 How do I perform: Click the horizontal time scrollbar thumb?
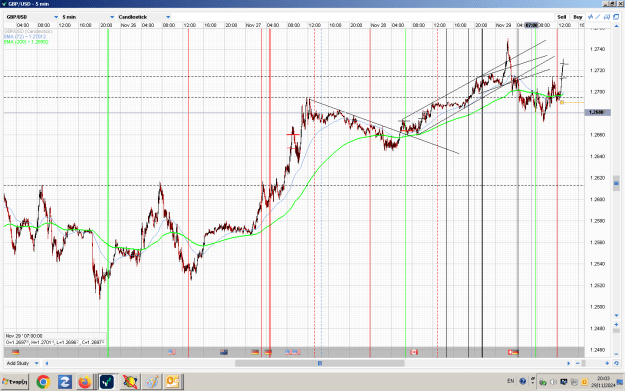pos(320,363)
